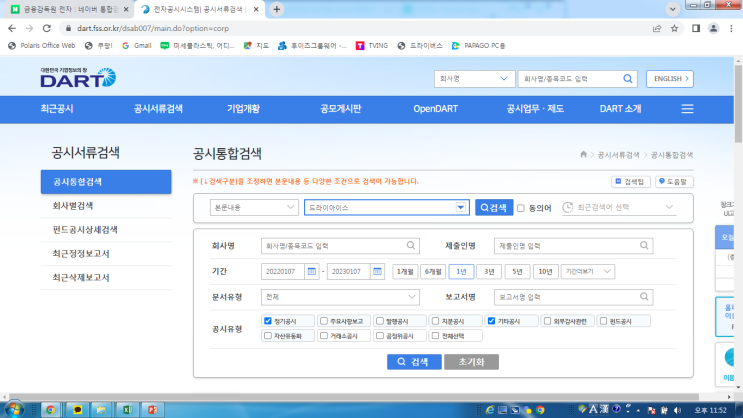
Task: Uncheck 기타공시 checkbox
Action: click(x=491, y=321)
